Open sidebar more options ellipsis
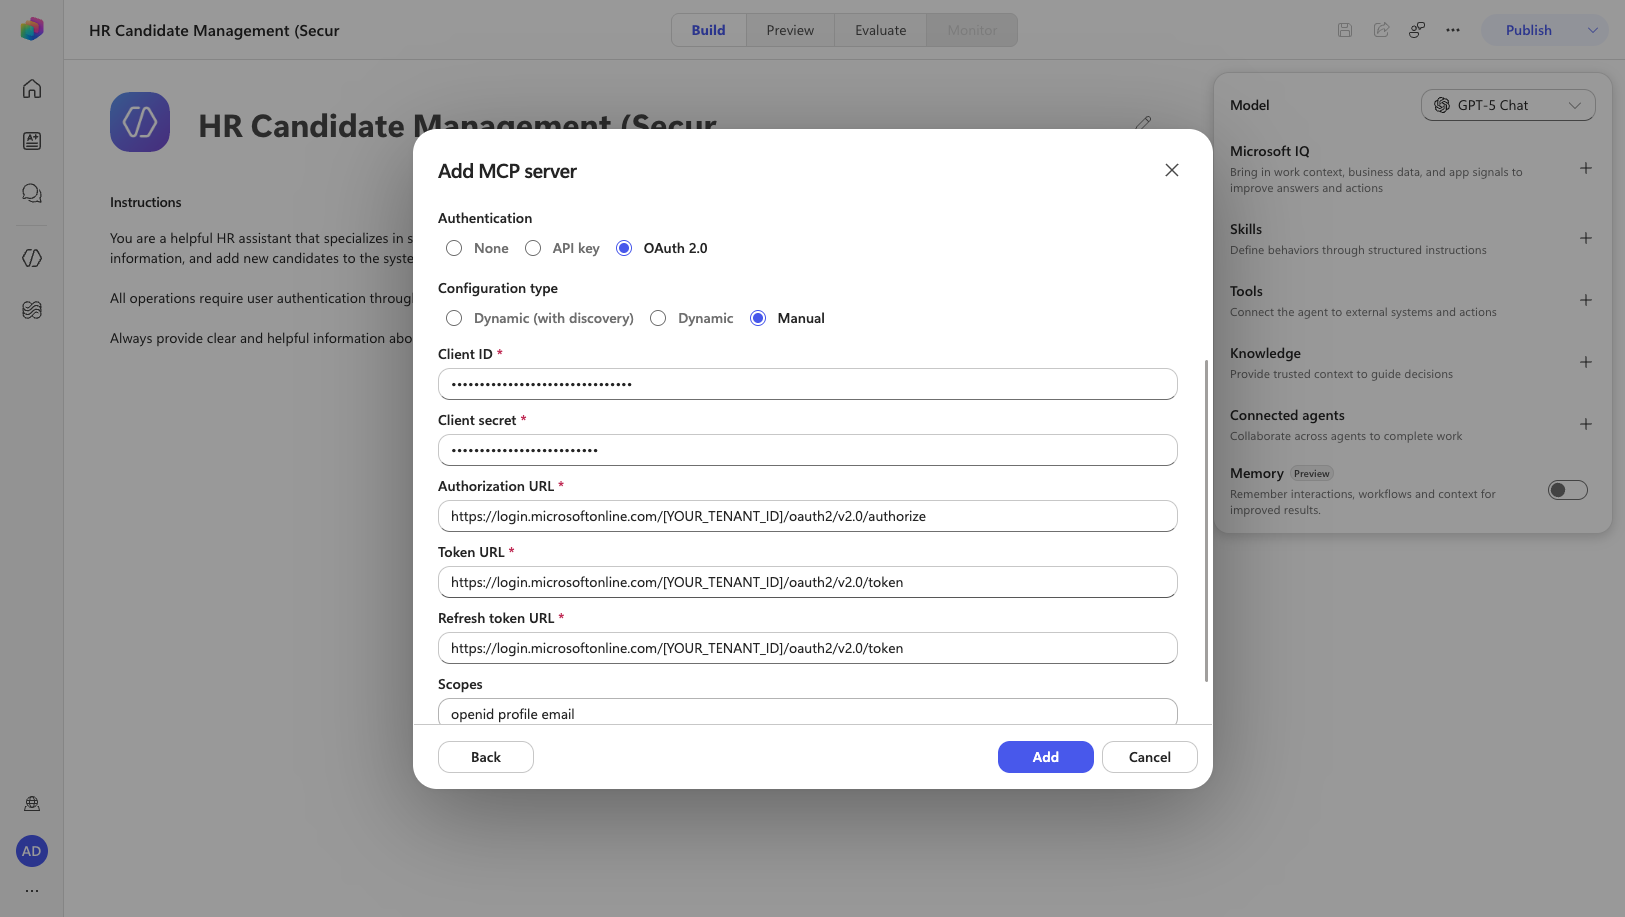1625x917 pixels. (x=32, y=890)
